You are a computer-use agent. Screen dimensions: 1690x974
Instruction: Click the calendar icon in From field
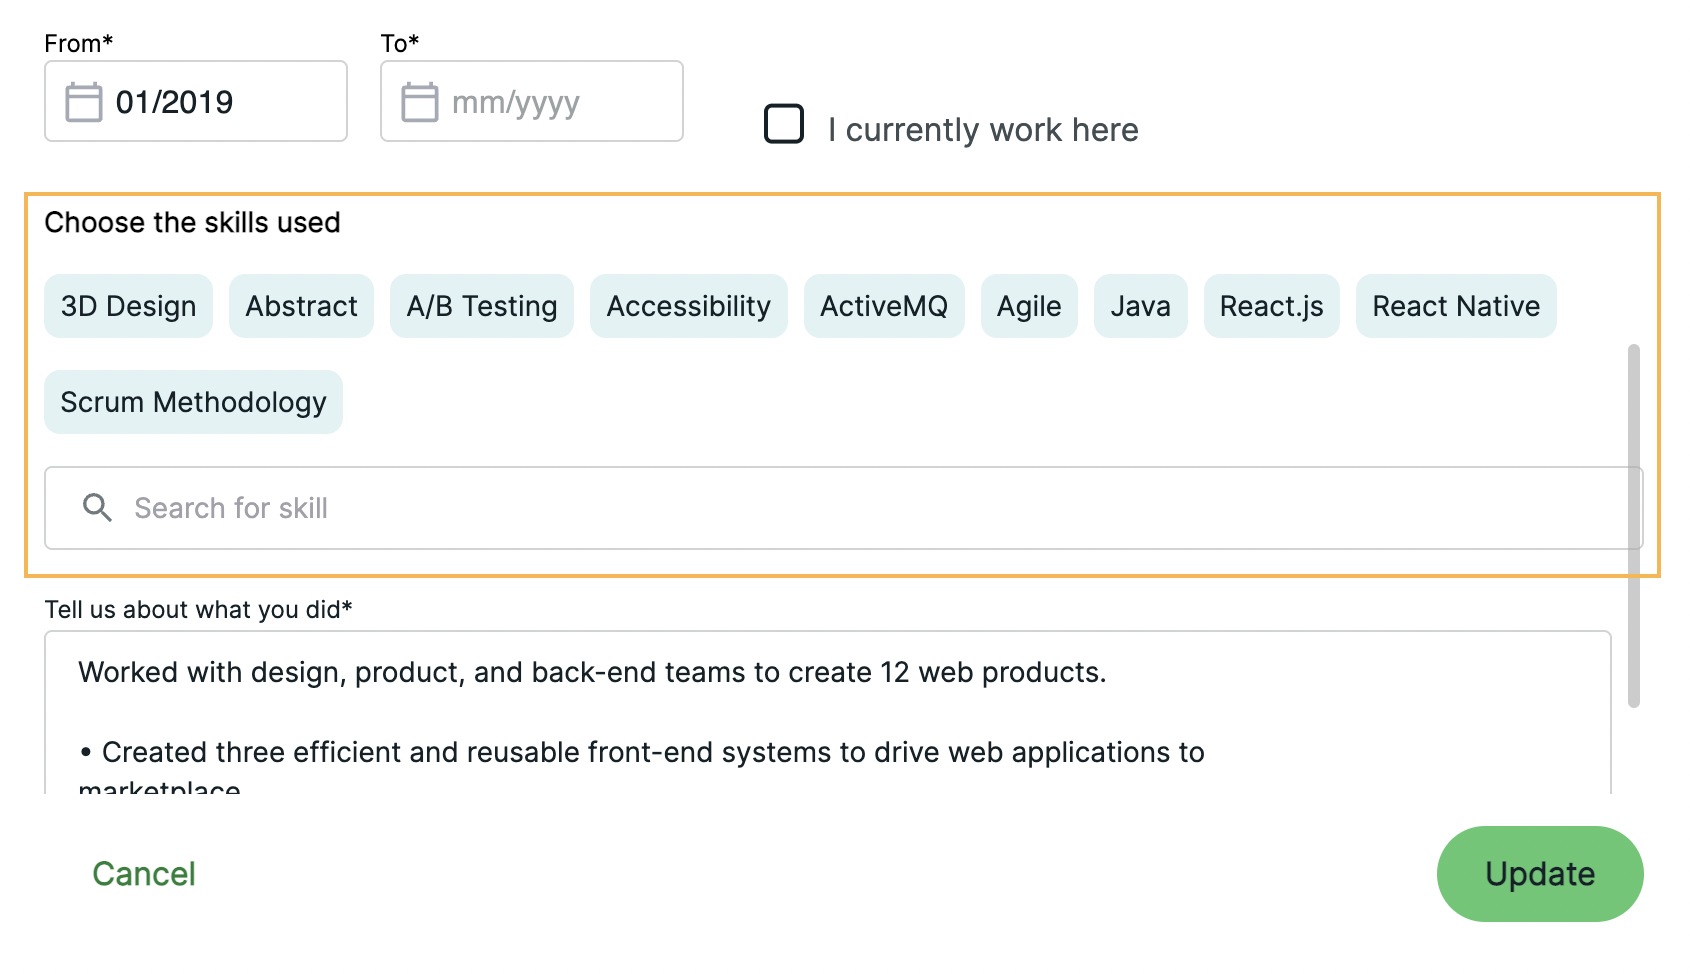pos(83,102)
